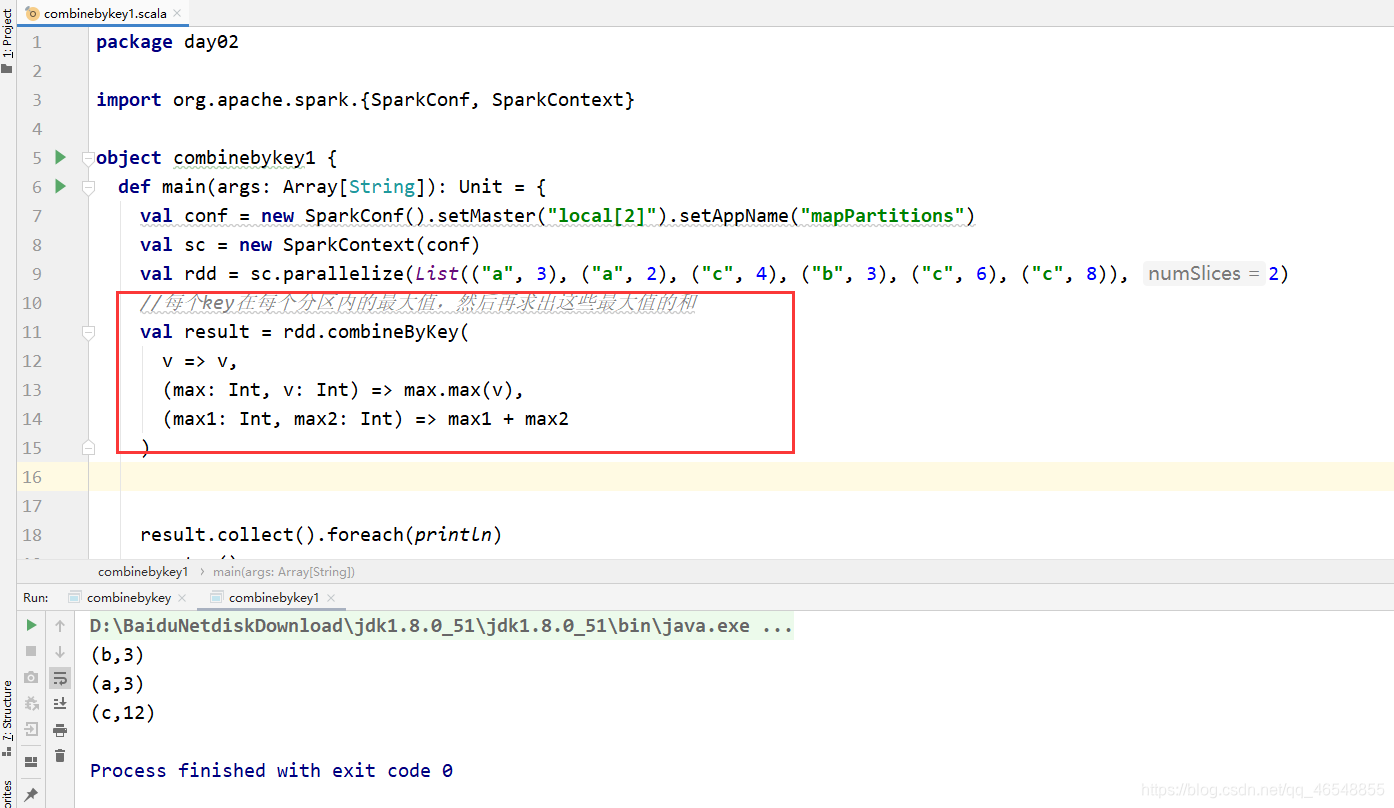Click the up arrow in the run console
1394x808 pixels.
point(60,626)
